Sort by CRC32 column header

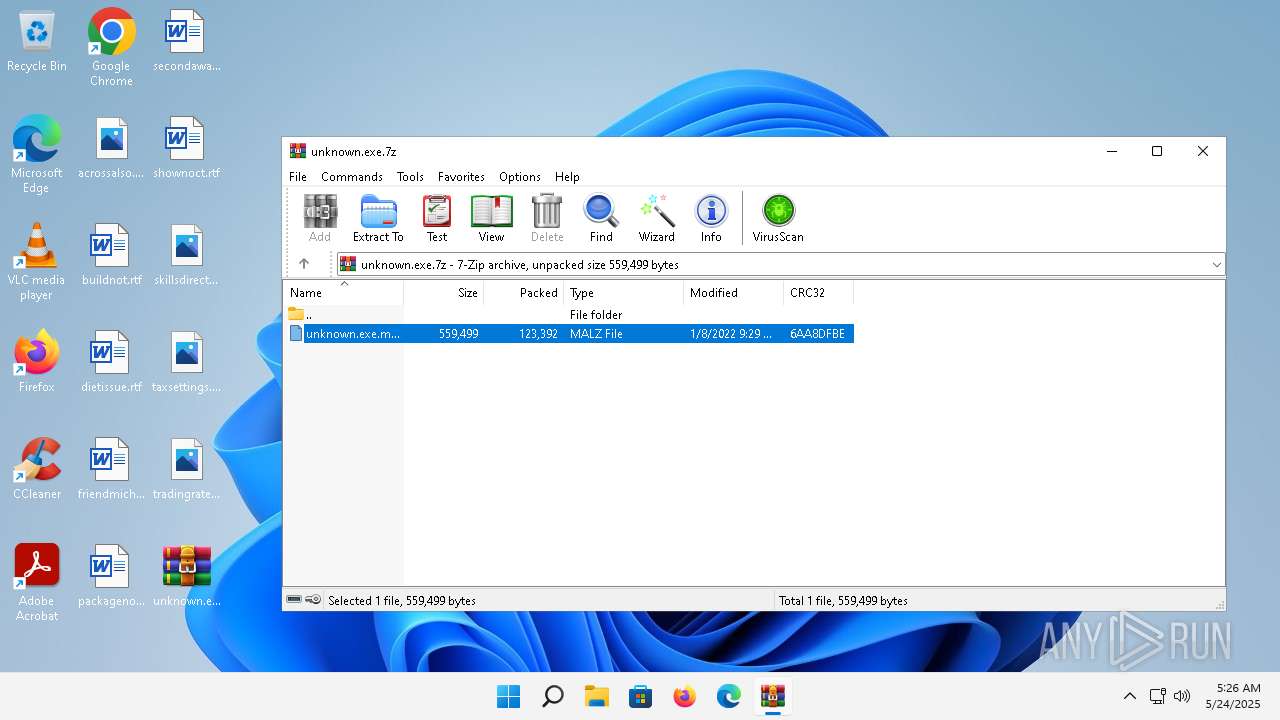coord(818,293)
